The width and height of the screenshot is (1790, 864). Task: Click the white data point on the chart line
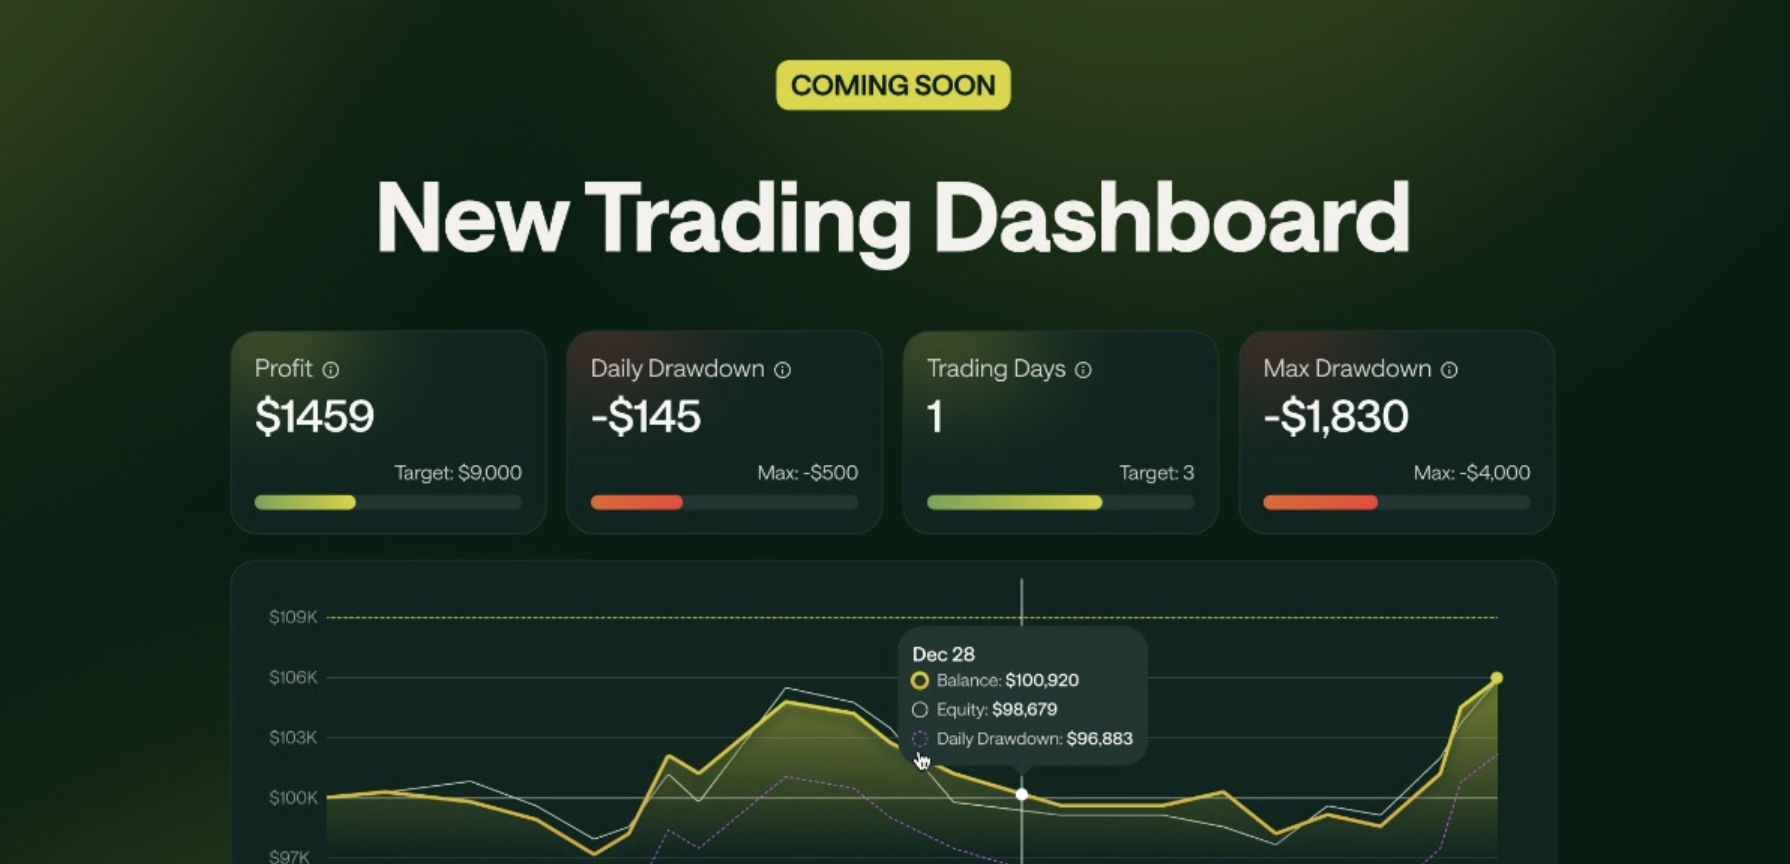pyautogui.click(x=1022, y=794)
